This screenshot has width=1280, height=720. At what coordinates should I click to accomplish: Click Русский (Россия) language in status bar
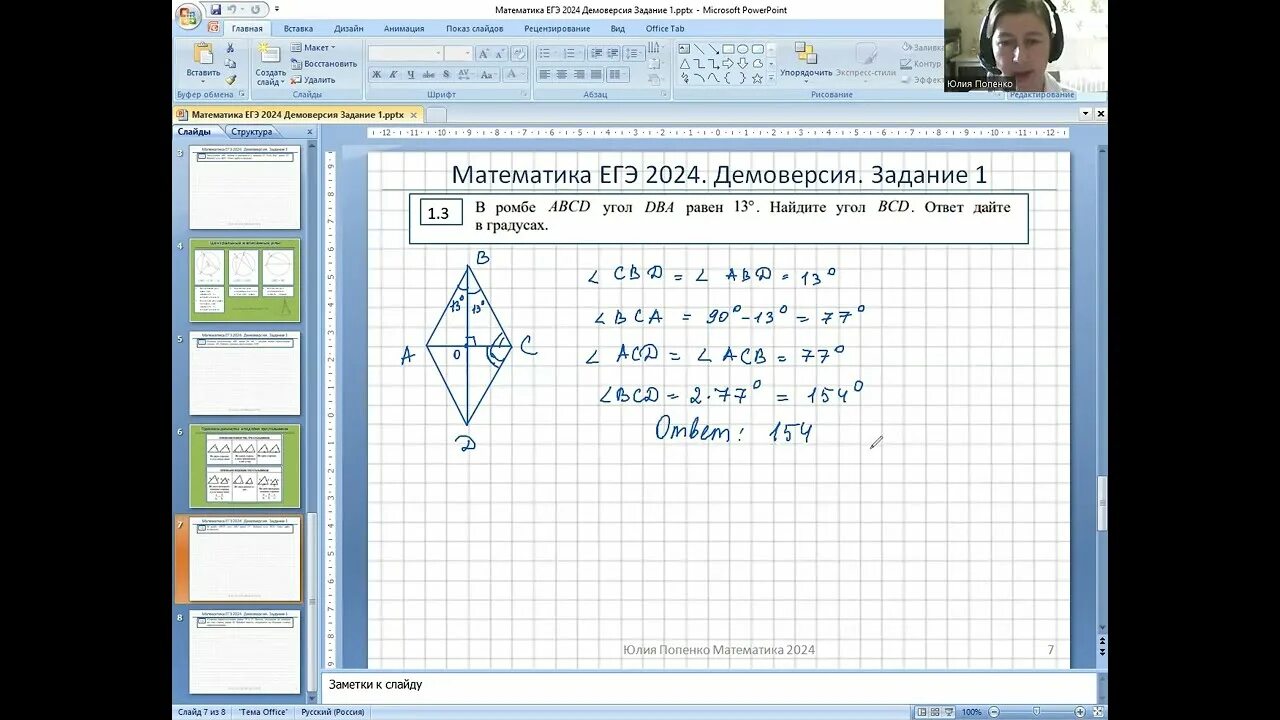click(333, 712)
